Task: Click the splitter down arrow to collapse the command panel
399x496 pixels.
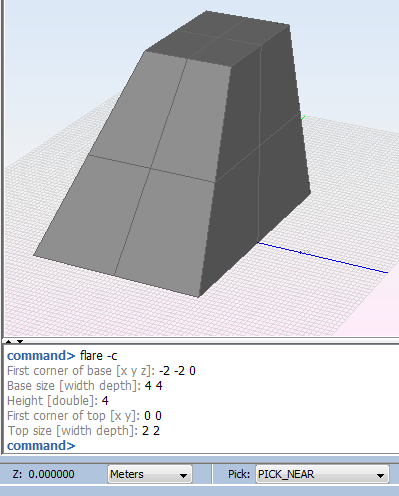Action: coord(20,342)
